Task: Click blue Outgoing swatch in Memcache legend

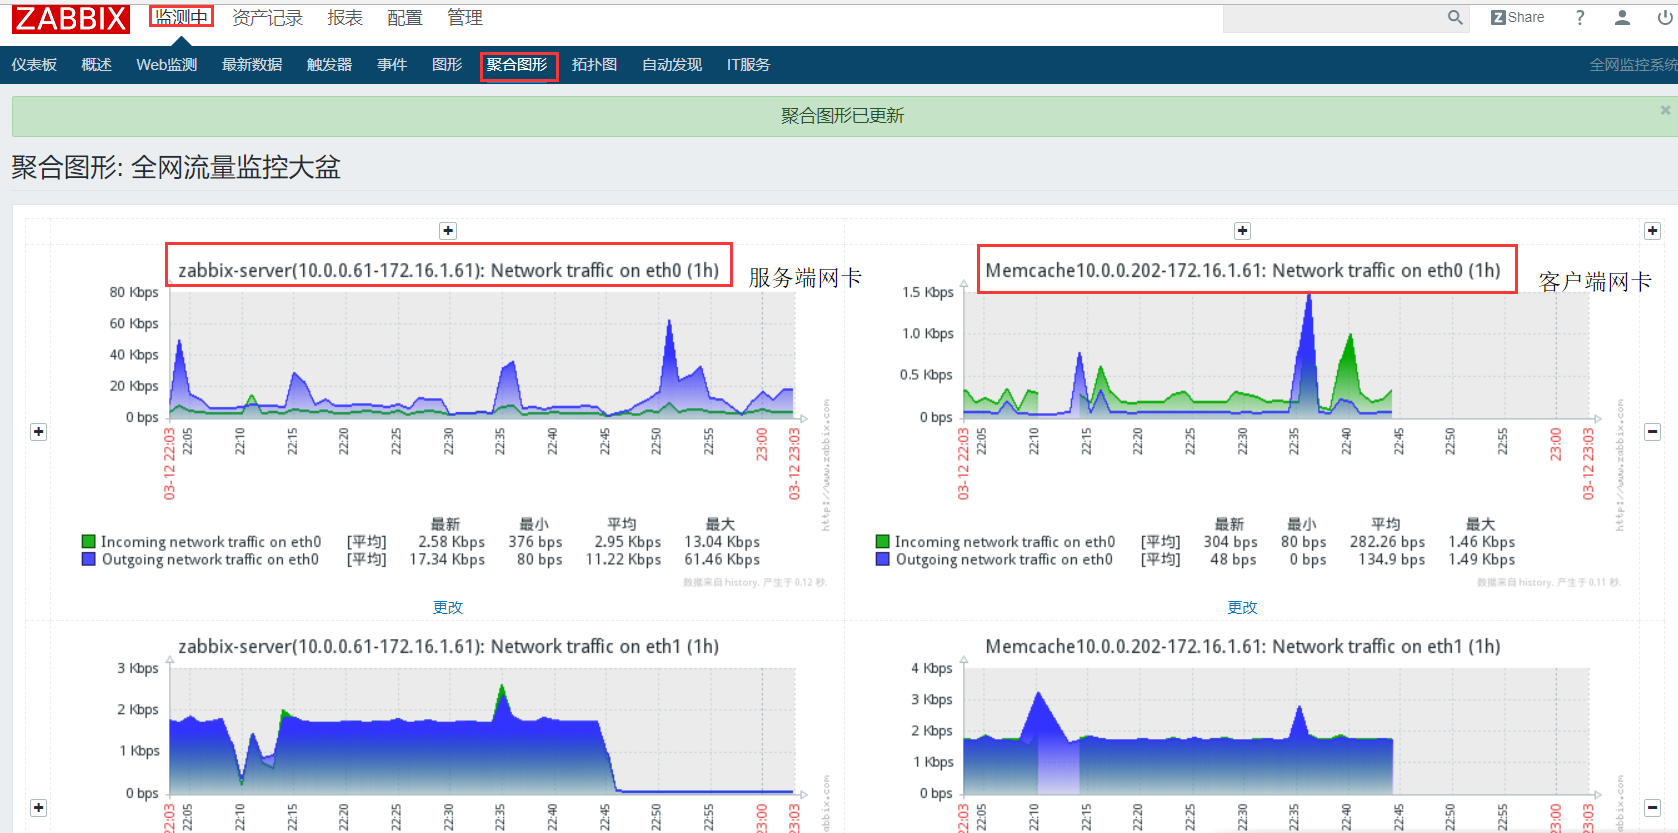Action: point(883,560)
